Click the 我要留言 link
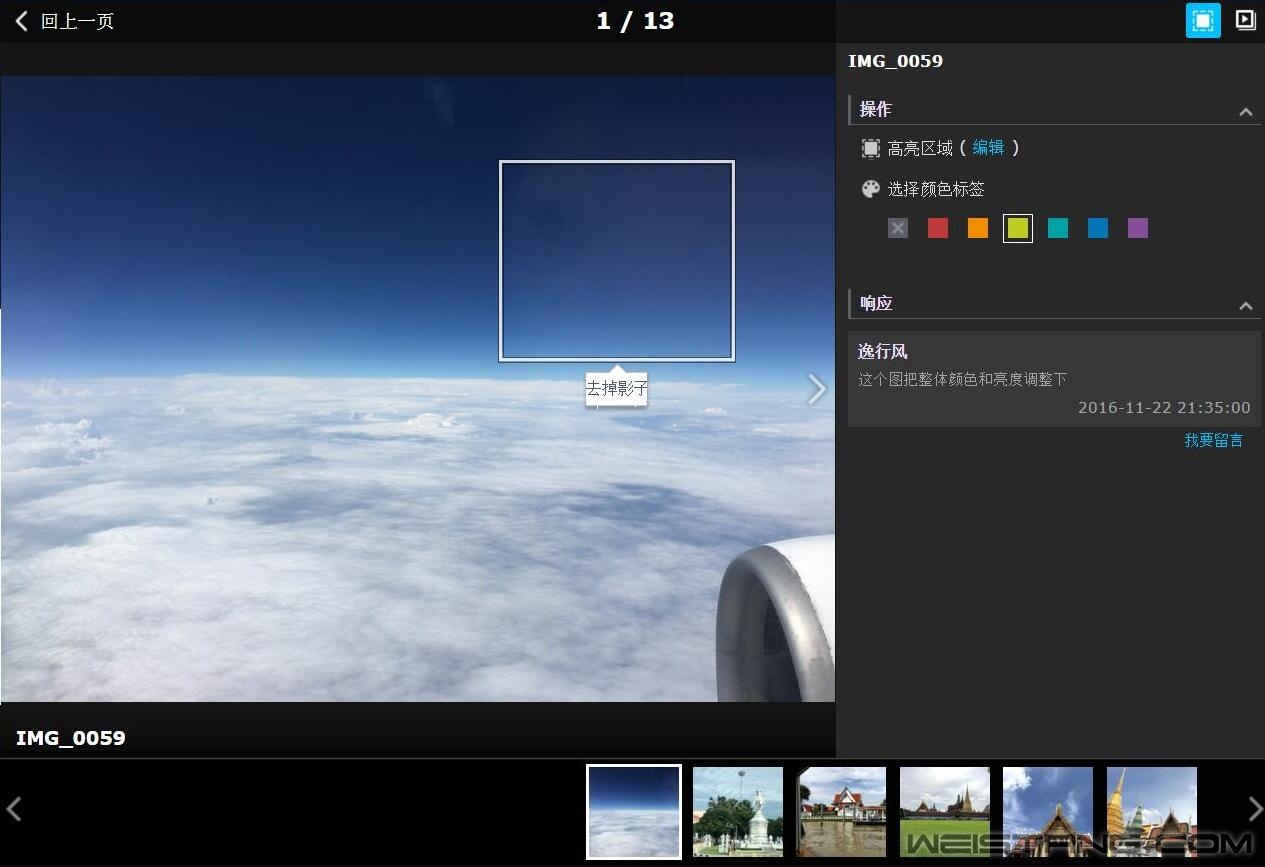Viewport: 1265px width, 867px height. coord(1214,440)
